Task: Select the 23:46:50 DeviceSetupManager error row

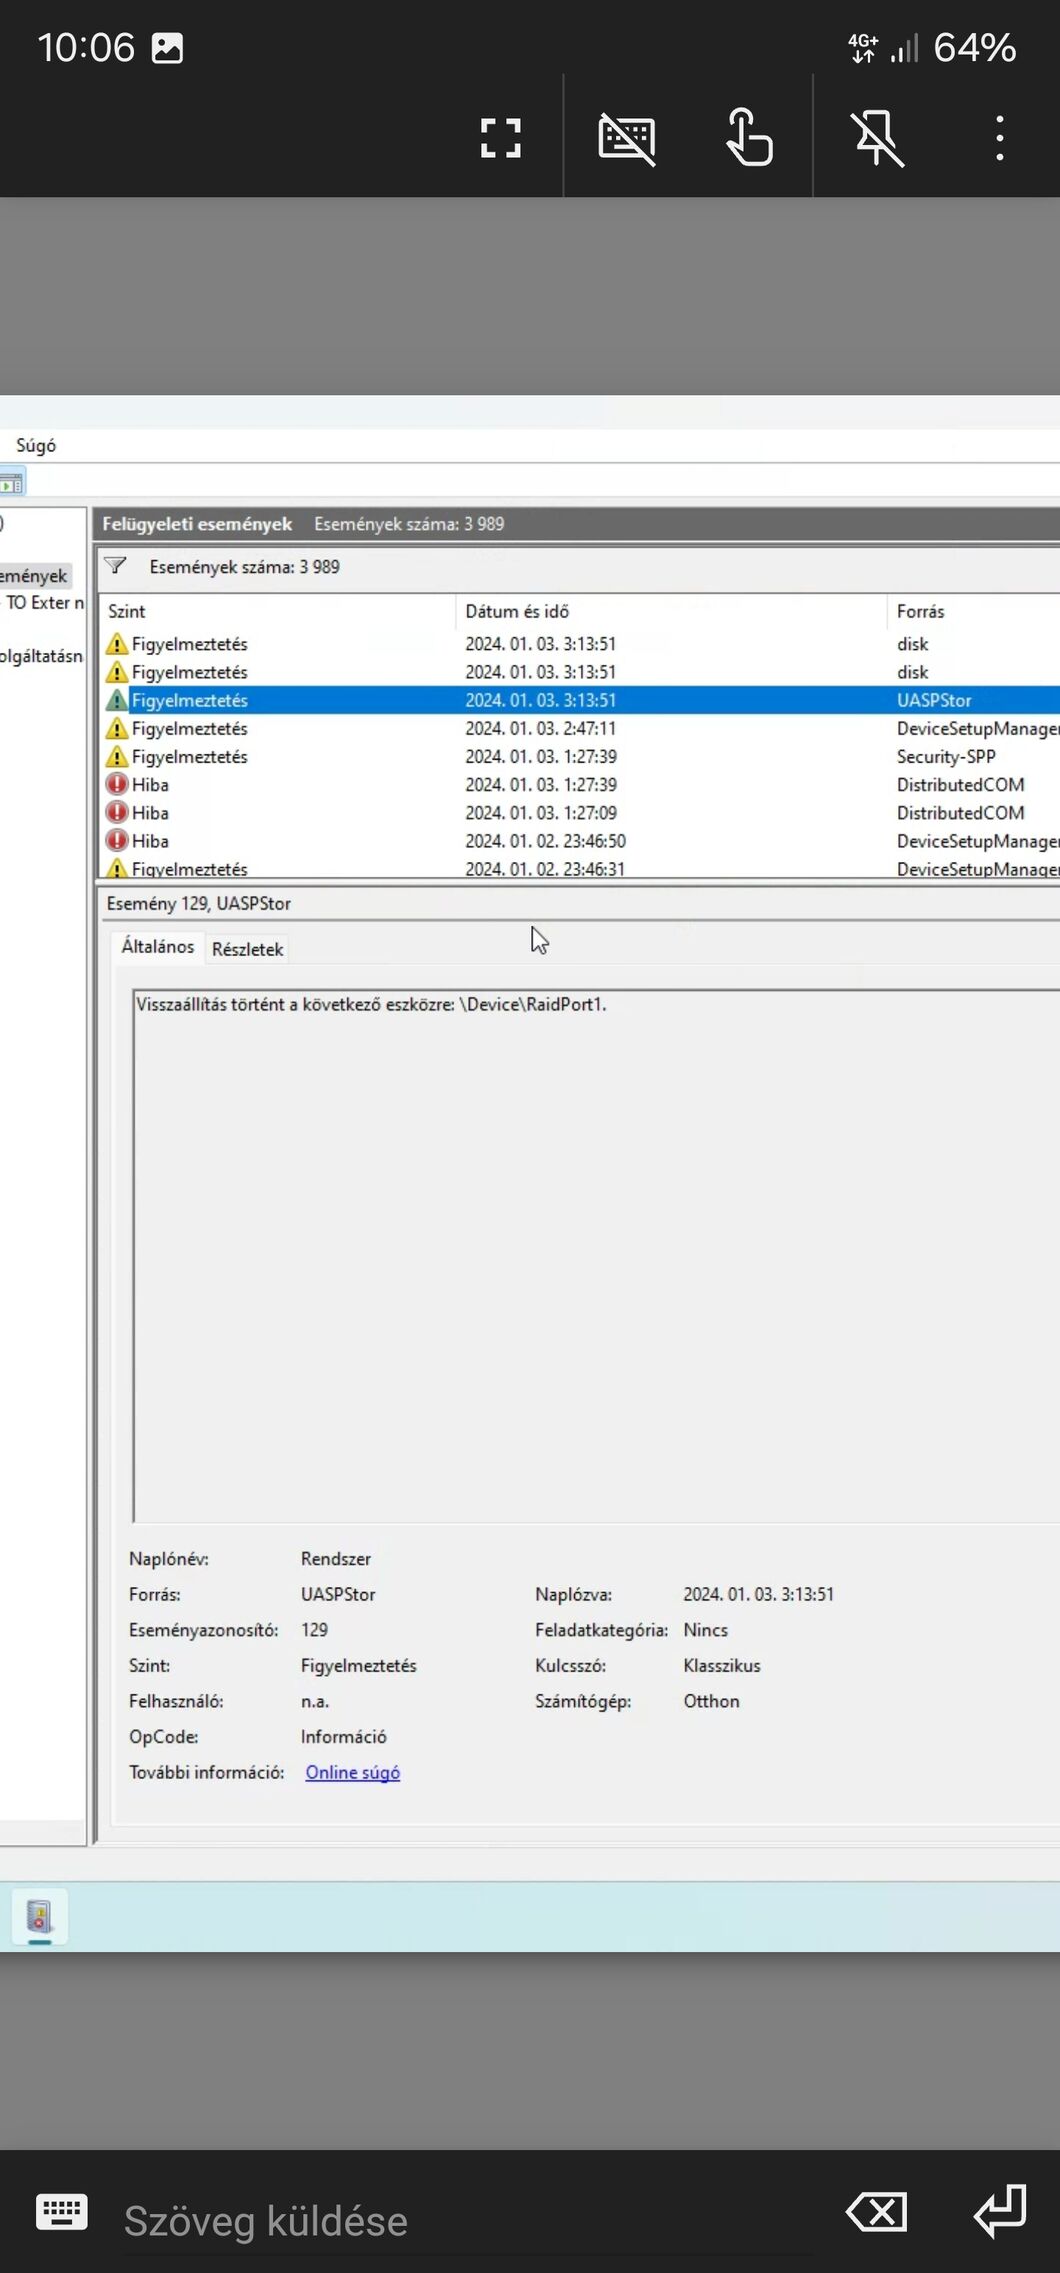Action: (x=580, y=841)
